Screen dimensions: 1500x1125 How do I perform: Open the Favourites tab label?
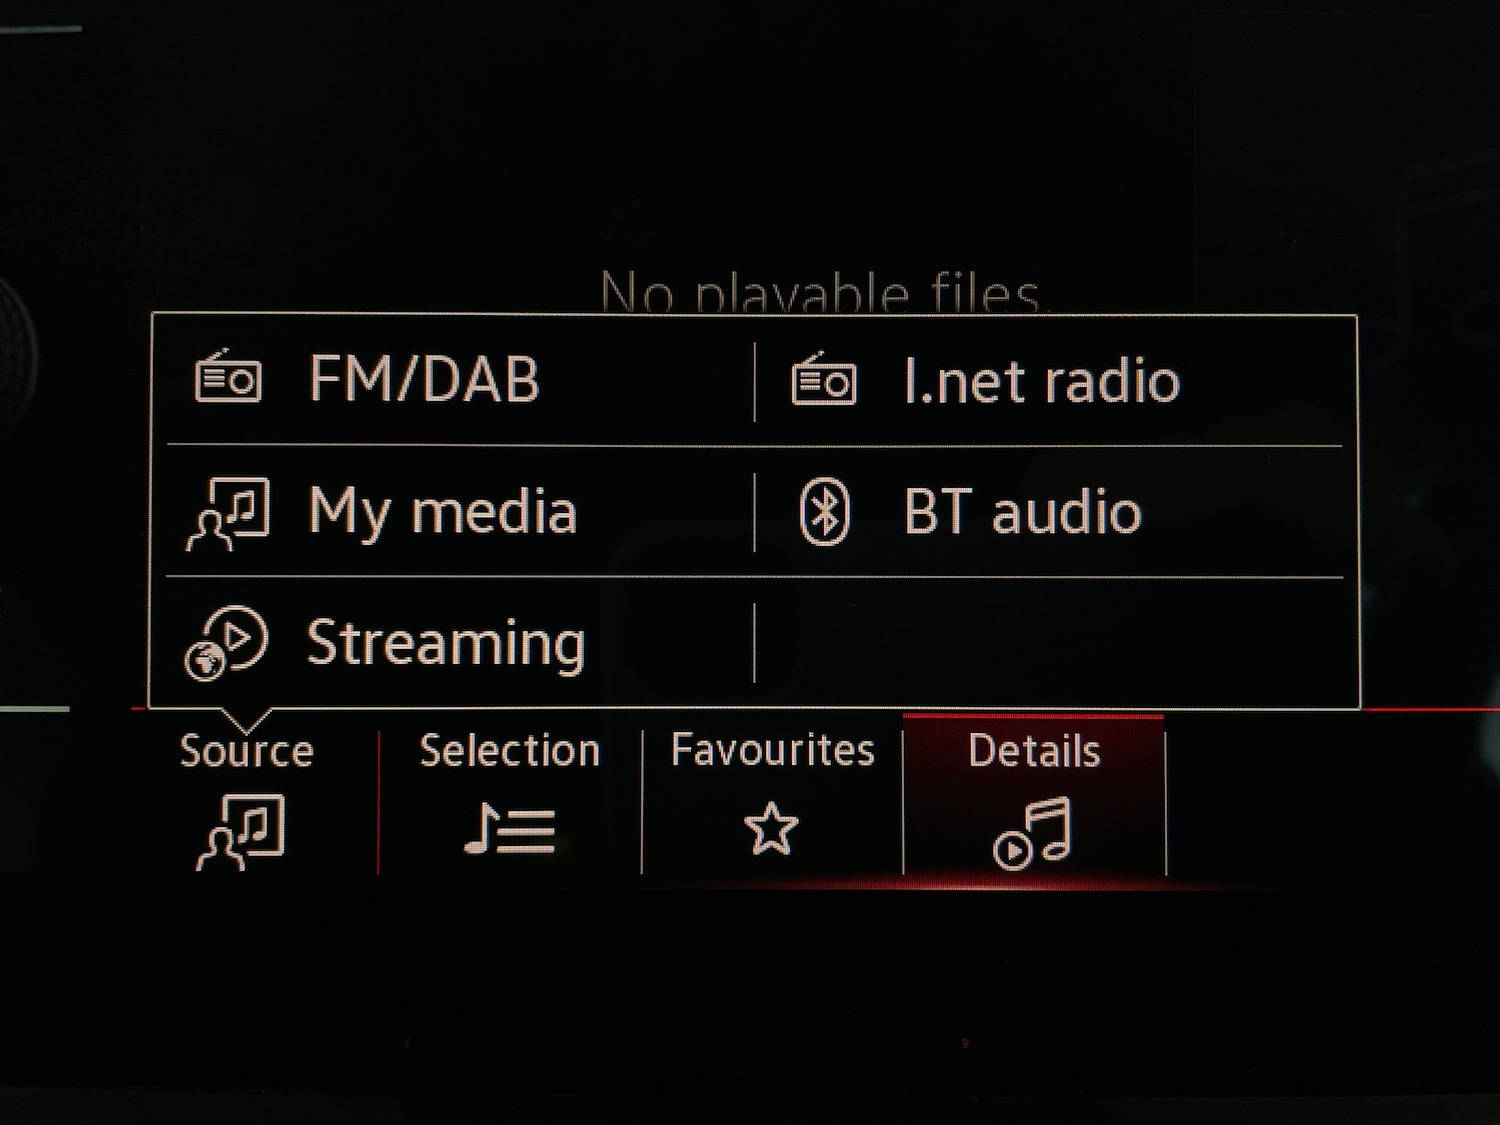click(773, 750)
